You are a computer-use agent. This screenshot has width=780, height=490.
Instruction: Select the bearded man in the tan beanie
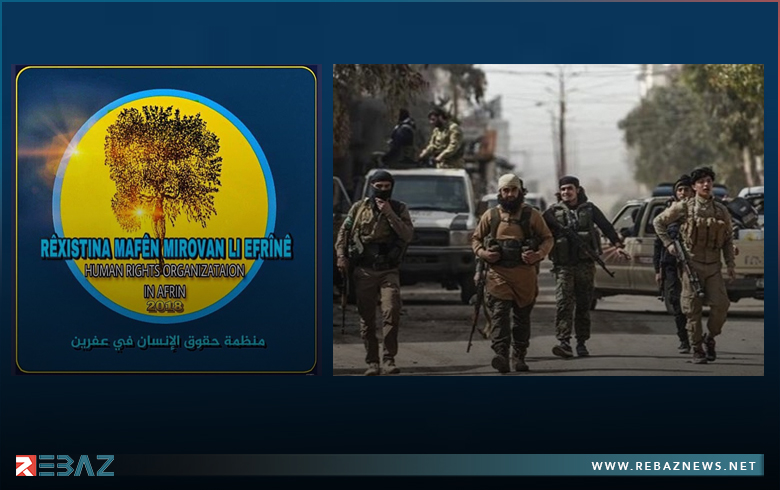point(511,265)
